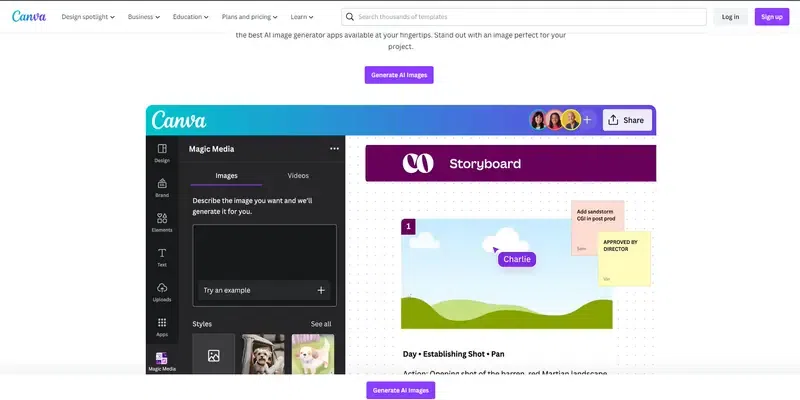
Task: Switch to the Videos tab
Action: coord(298,176)
